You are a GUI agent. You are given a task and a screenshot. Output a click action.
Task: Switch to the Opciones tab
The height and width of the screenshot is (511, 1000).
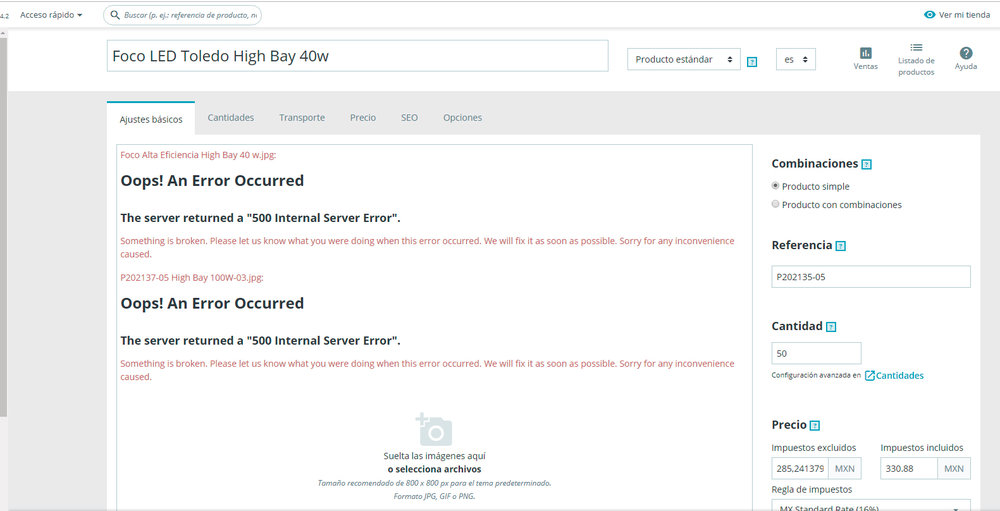click(x=462, y=118)
